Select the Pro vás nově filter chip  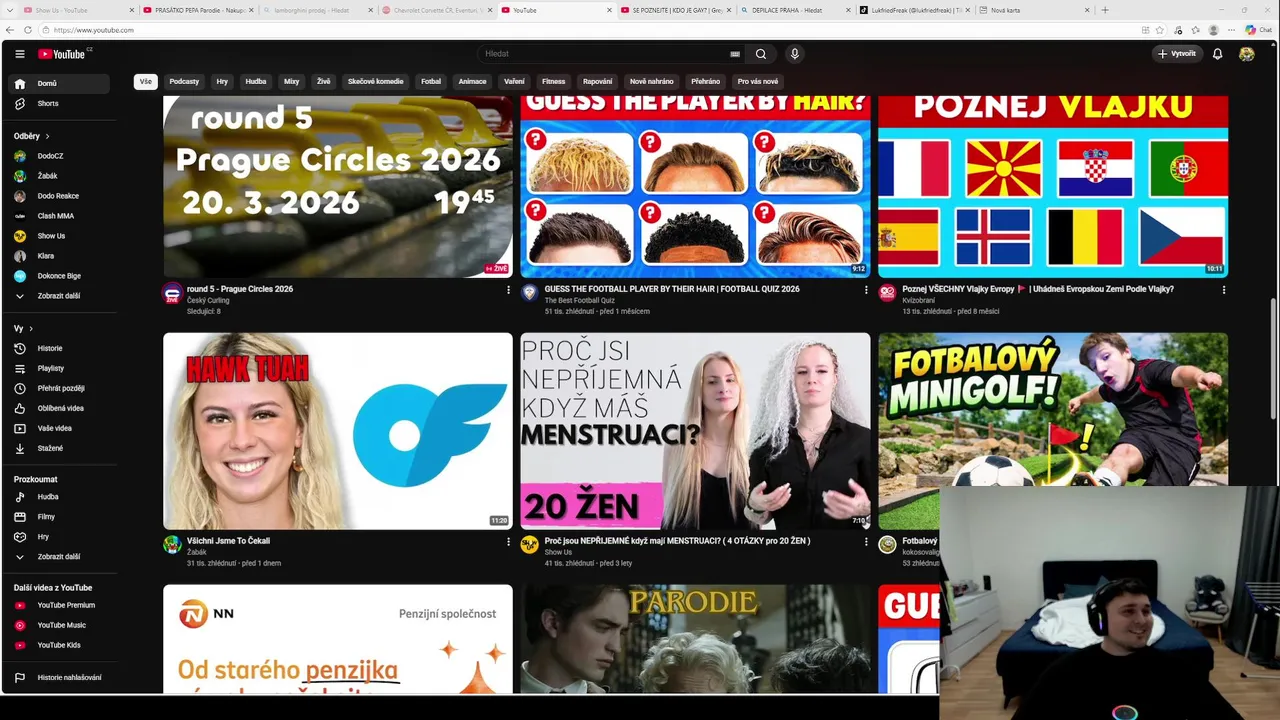(758, 82)
